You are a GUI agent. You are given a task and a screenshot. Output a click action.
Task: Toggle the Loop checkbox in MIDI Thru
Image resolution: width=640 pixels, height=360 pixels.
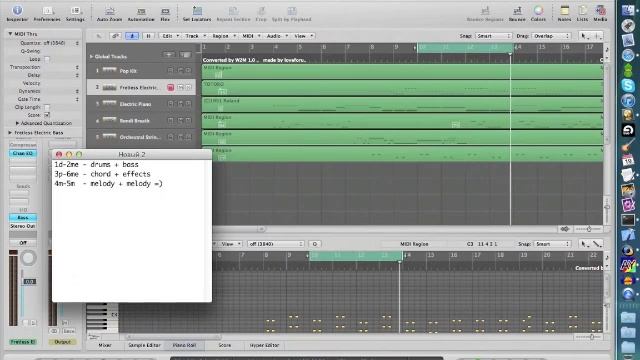tap(47, 59)
